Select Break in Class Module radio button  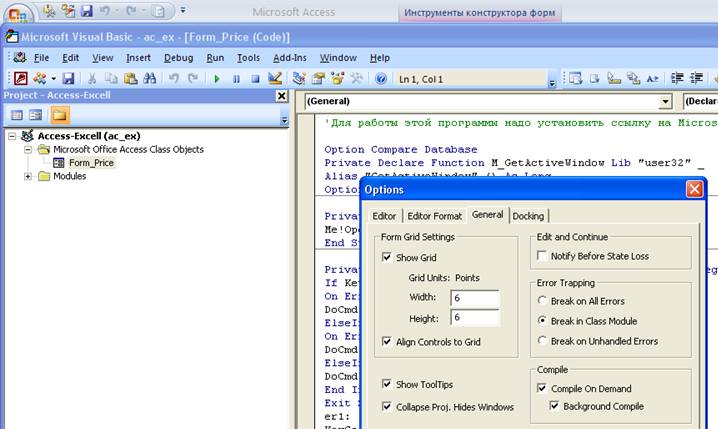pos(542,320)
